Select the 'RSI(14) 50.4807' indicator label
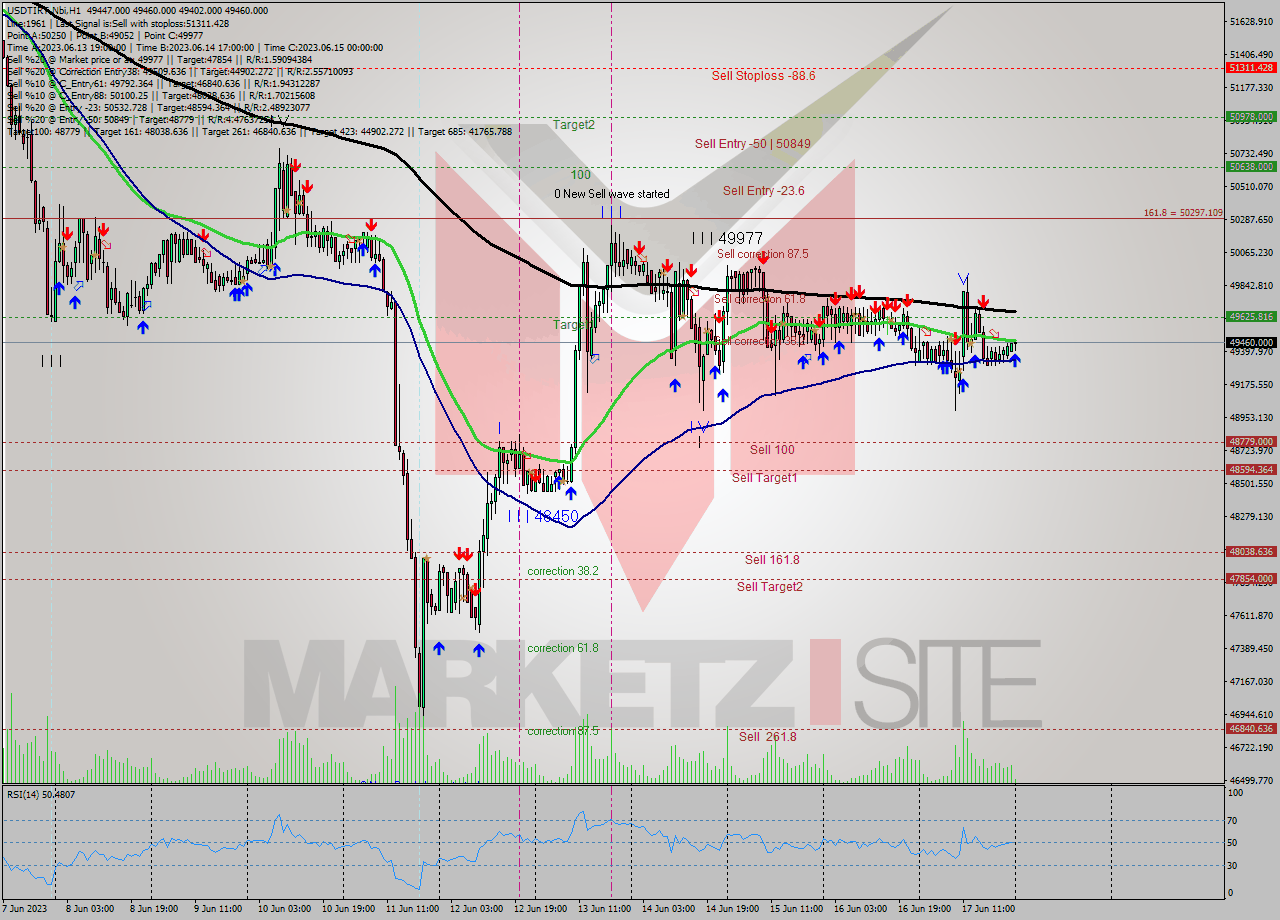The image size is (1280, 920). [x=41, y=795]
